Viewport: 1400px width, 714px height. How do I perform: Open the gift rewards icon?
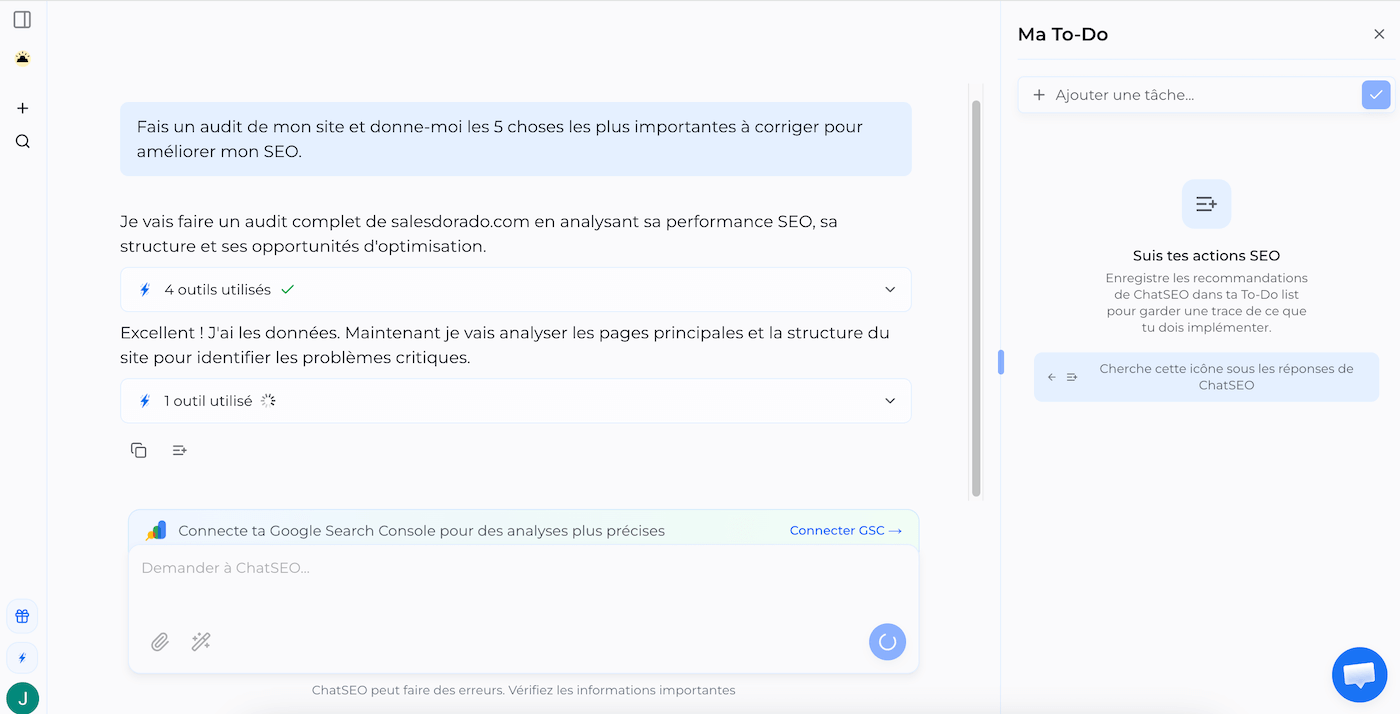[x=22, y=616]
